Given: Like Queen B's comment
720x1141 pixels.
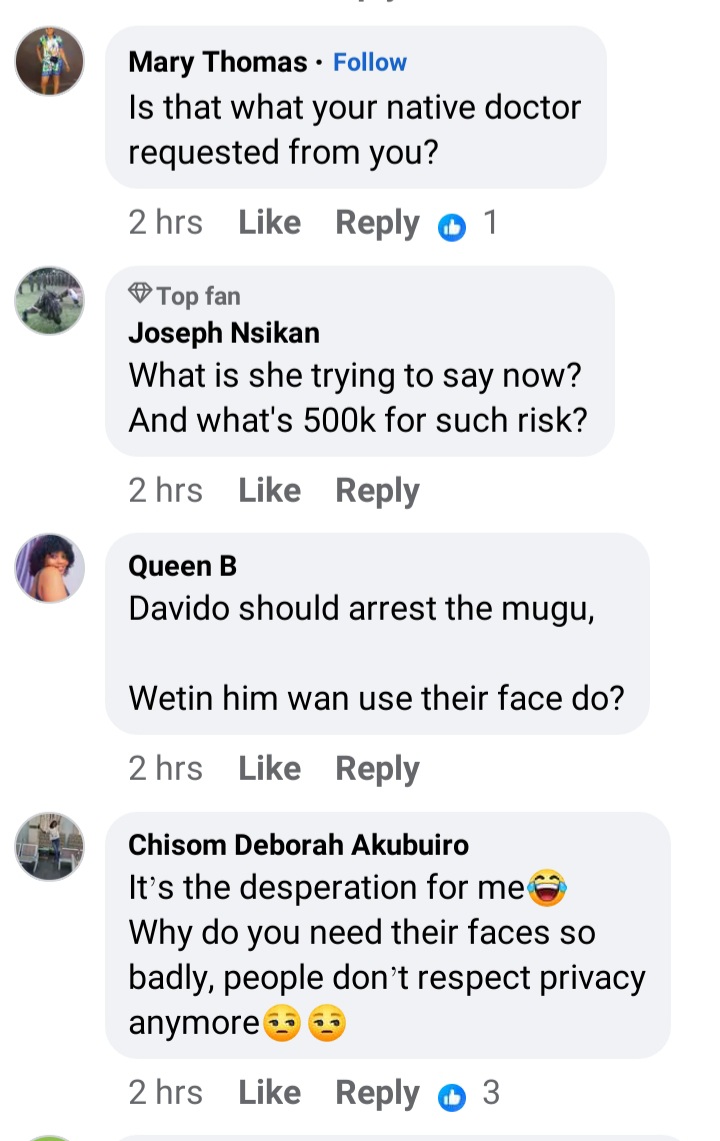Looking at the screenshot, I should pyautogui.click(x=269, y=768).
